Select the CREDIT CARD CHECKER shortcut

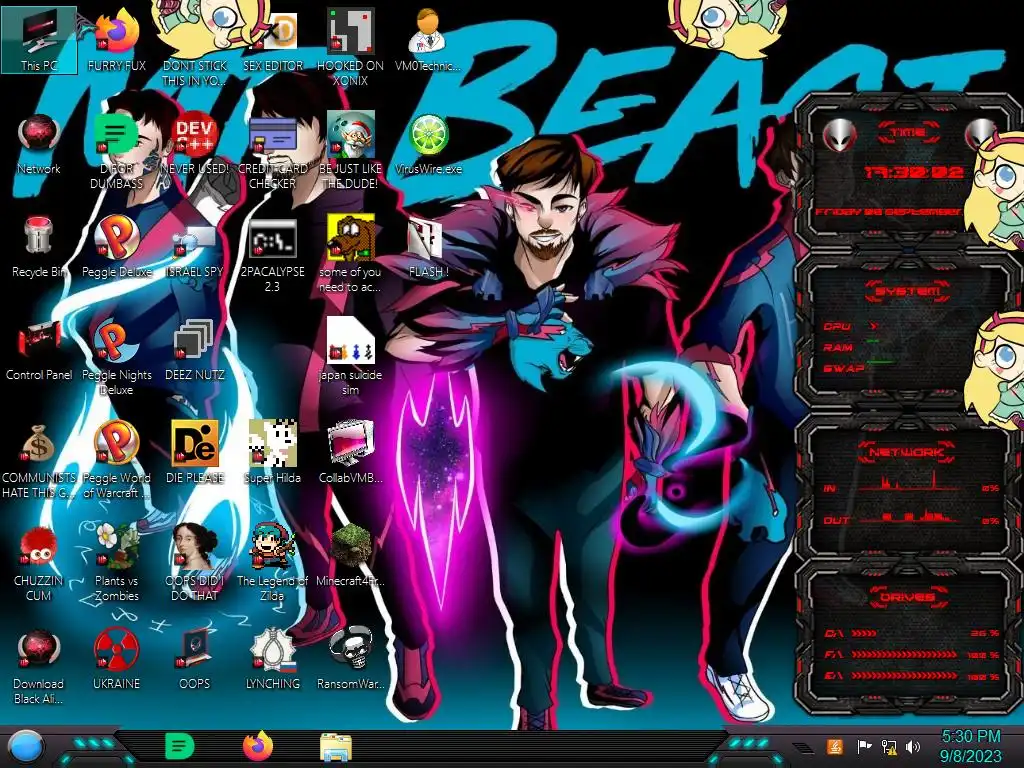(272, 152)
